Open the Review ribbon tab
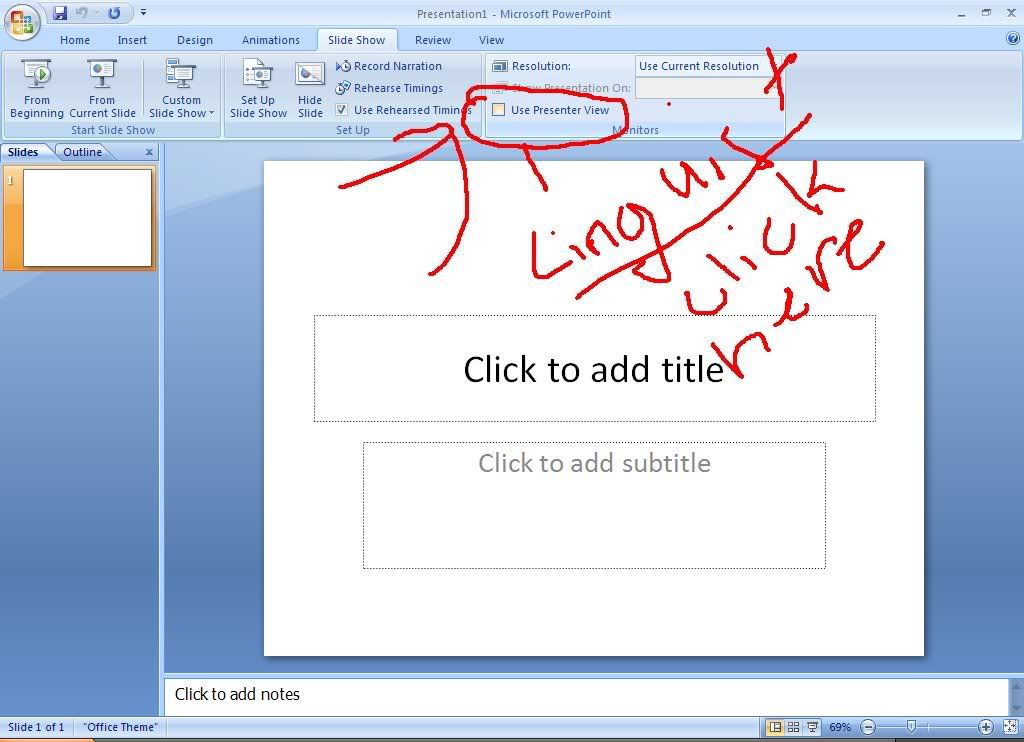1024x742 pixels. click(x=433, y=40)
